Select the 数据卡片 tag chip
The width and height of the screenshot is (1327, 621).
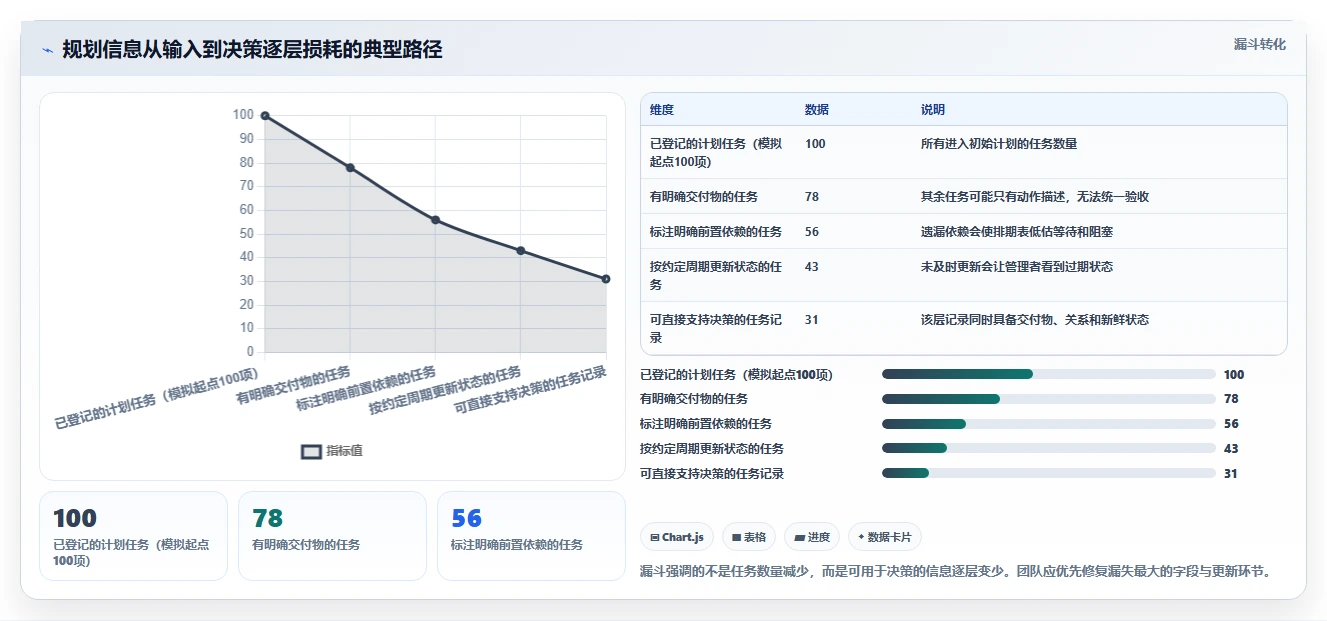pos(885,537)
